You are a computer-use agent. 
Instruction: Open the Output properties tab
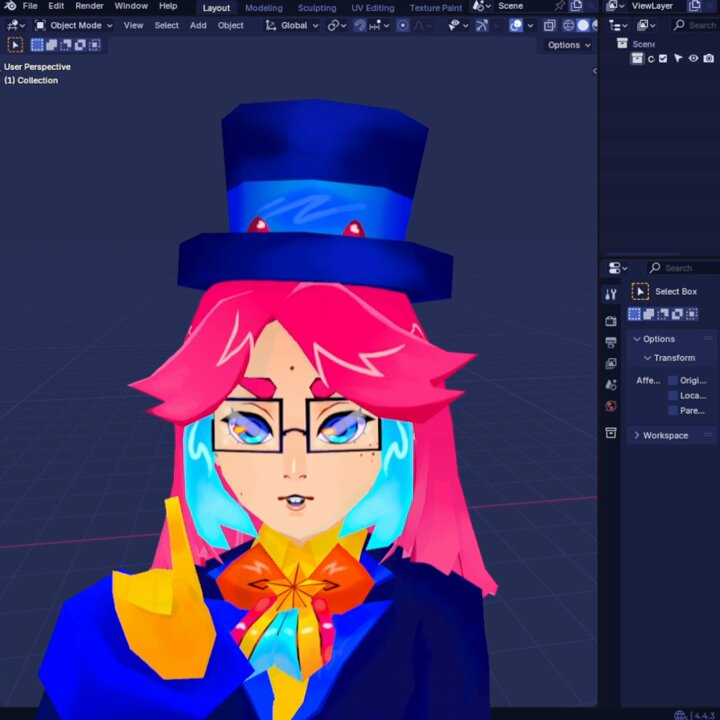(x=611, y=342)
